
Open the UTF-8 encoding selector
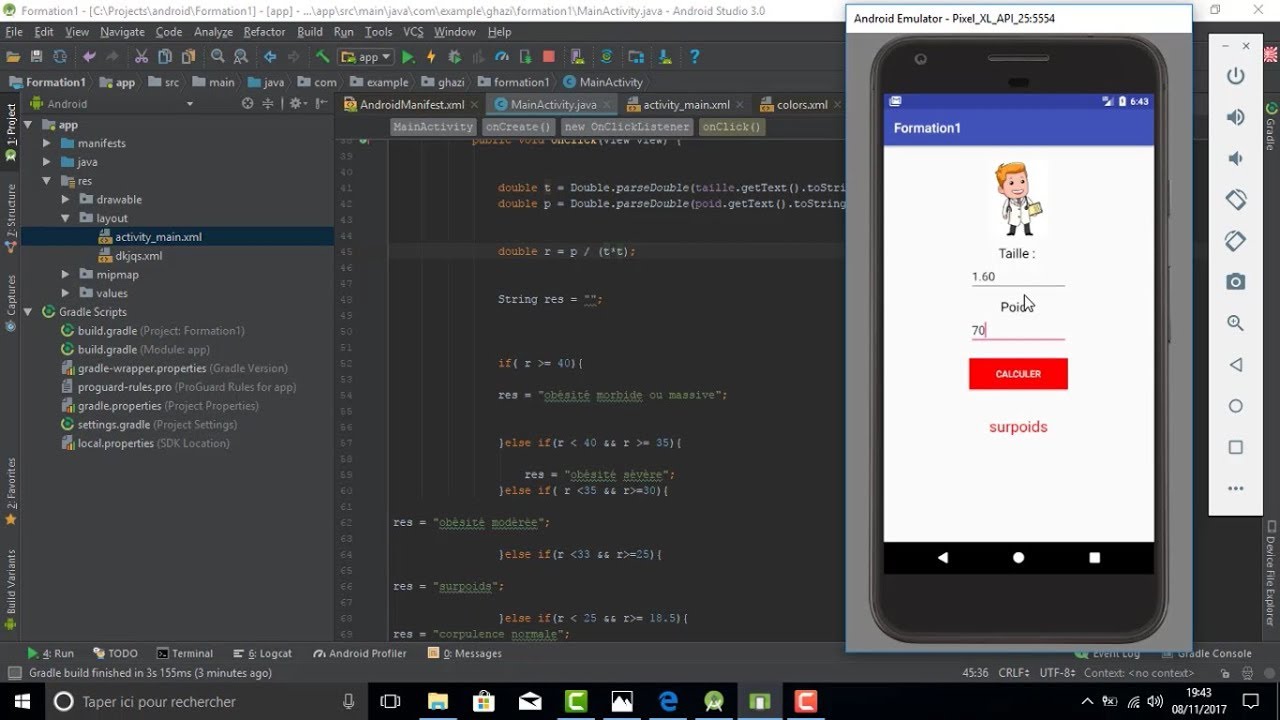tap(1058, 673)
